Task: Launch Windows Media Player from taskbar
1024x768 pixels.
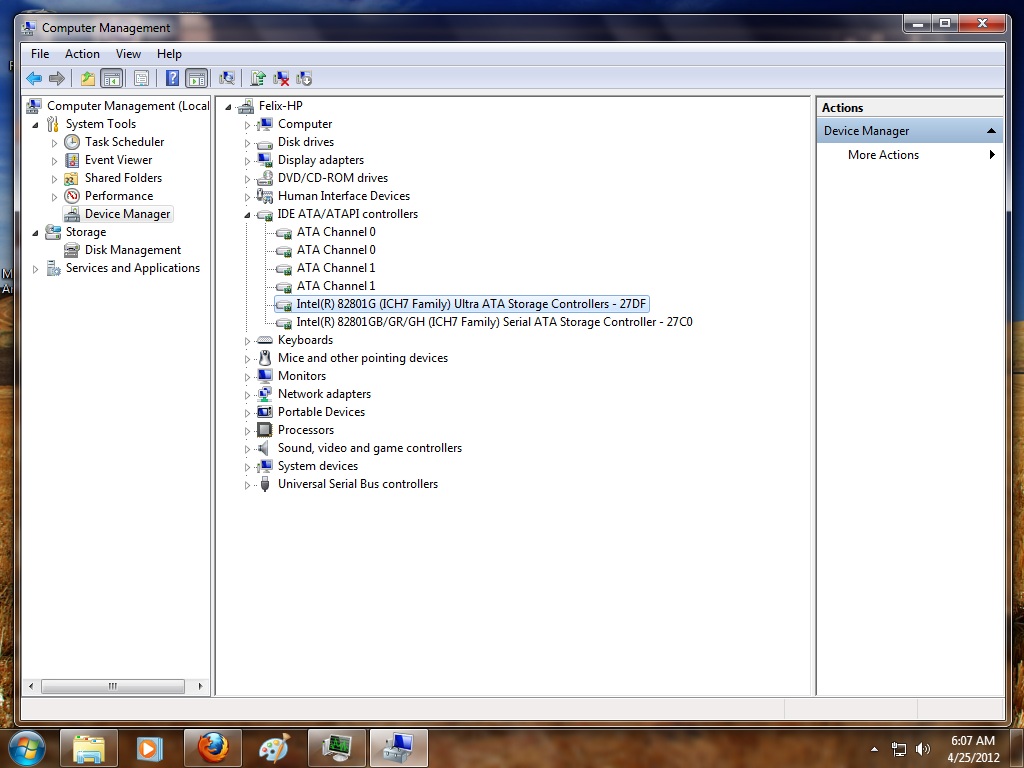Action: (x=150, y=748)
